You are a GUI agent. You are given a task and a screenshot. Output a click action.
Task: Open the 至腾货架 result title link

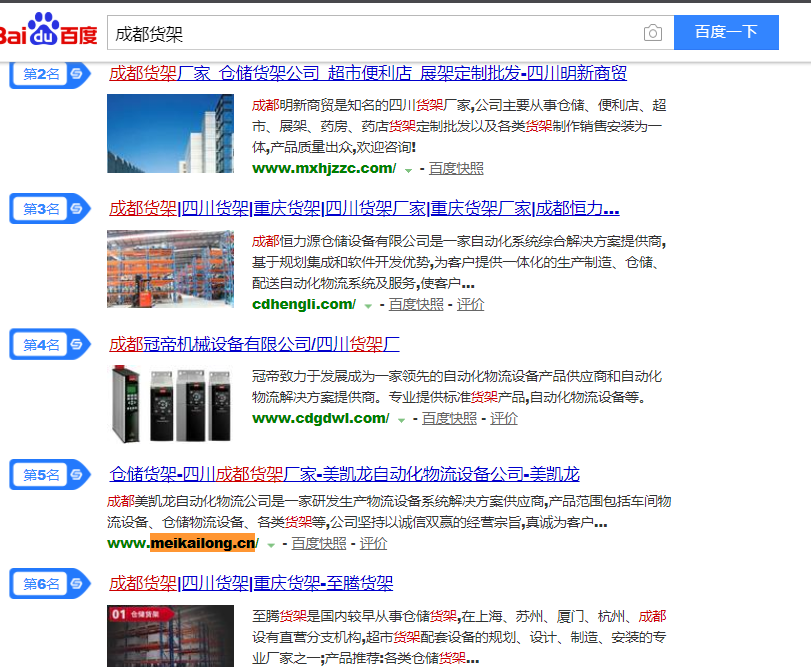(x=251, y=584)
